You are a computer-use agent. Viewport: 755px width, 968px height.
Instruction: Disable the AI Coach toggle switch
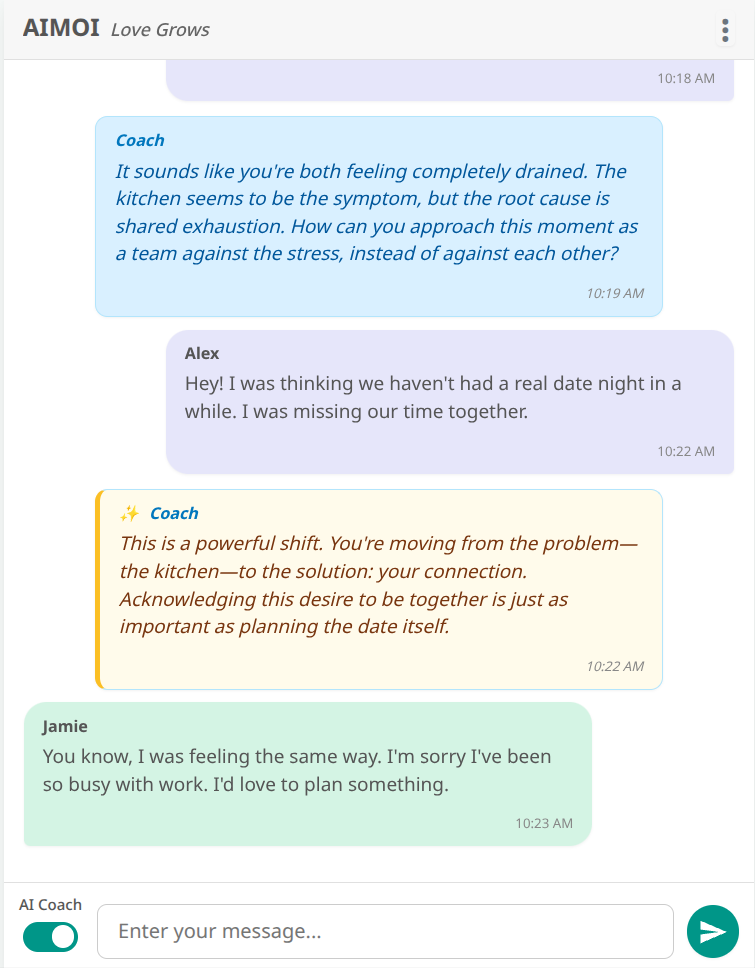pos(49,938)
